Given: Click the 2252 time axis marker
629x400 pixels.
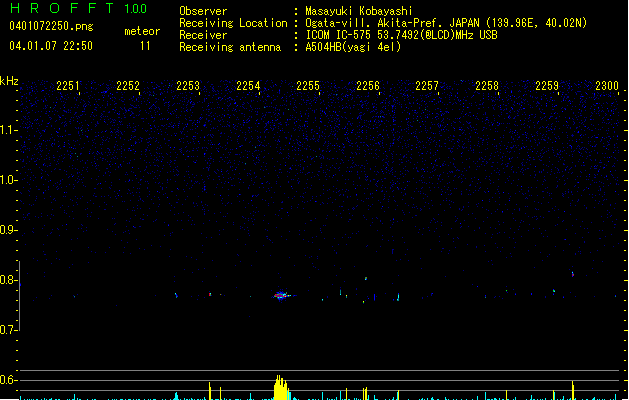Looking at the screenshot, I should [x=128, y=86].
